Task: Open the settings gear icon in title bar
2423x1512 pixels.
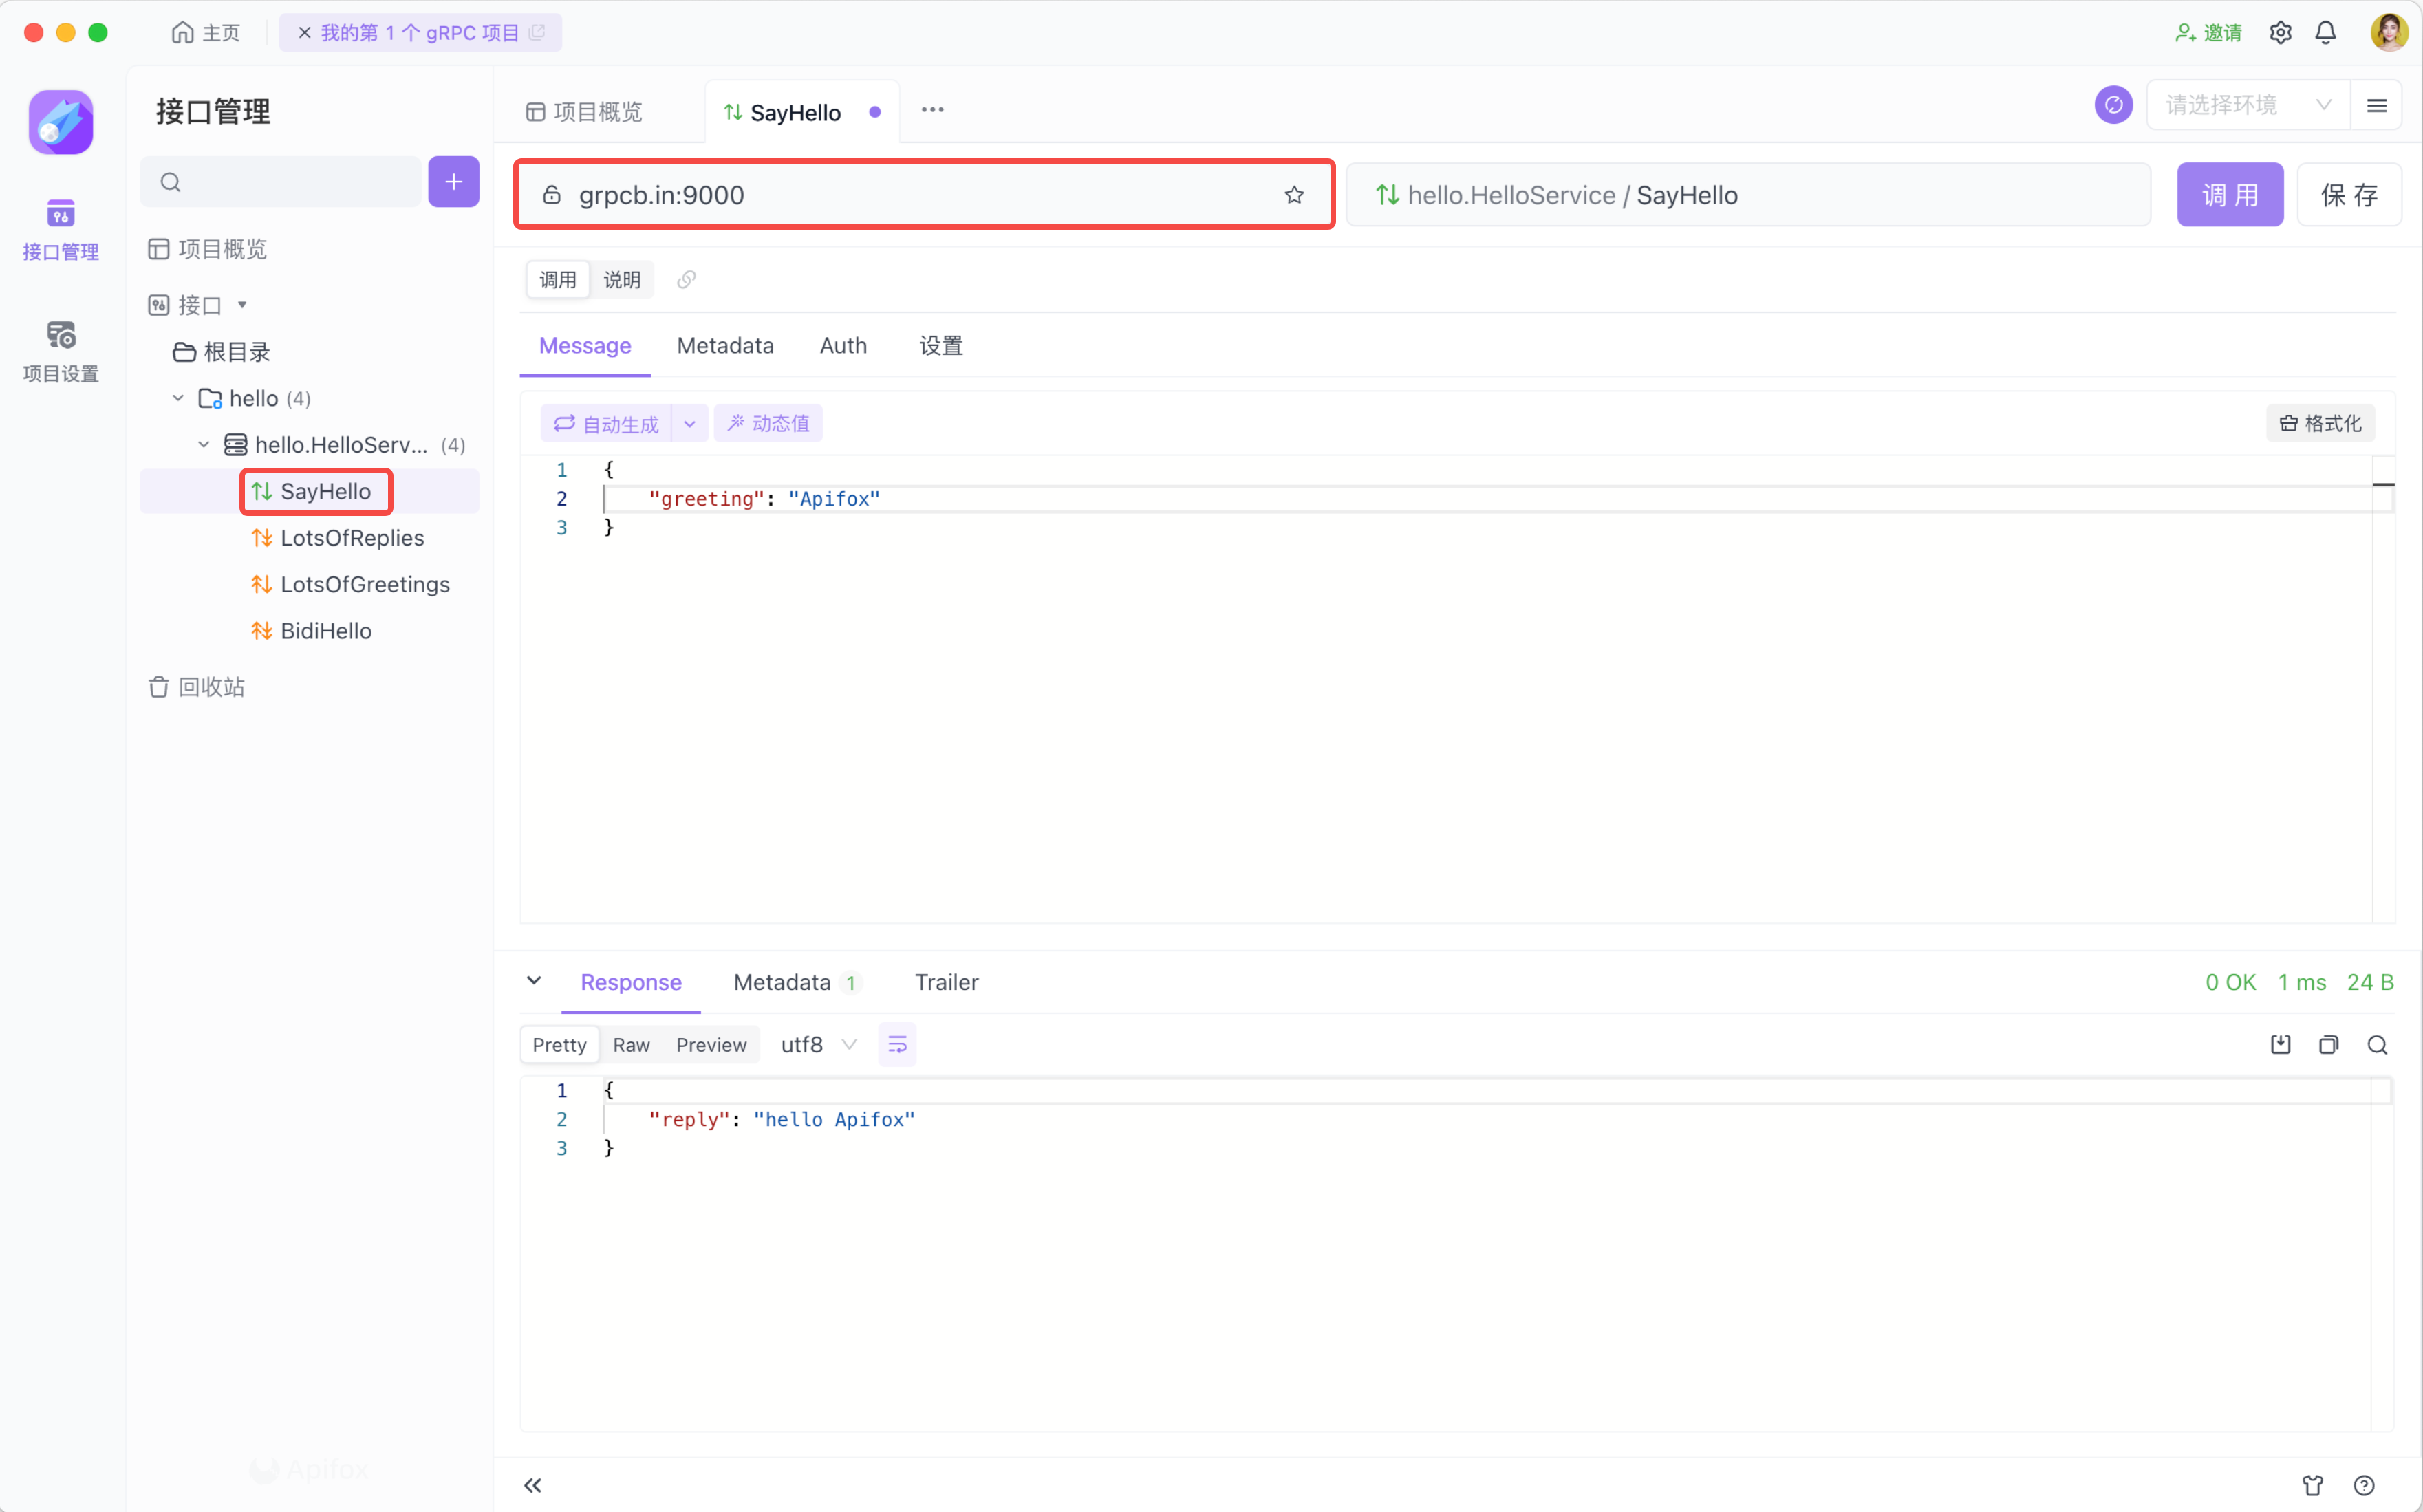Action: [x=2280, y=33]
